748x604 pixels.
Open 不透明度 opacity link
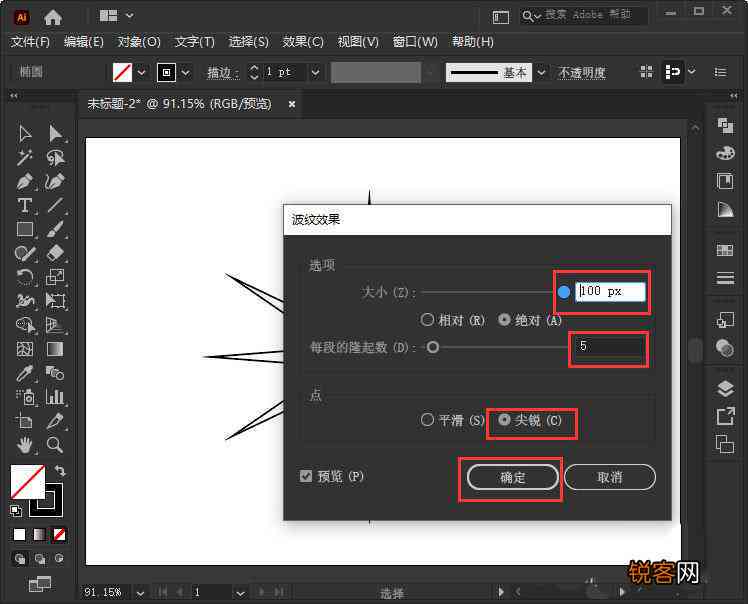click(x=582, y=73)
